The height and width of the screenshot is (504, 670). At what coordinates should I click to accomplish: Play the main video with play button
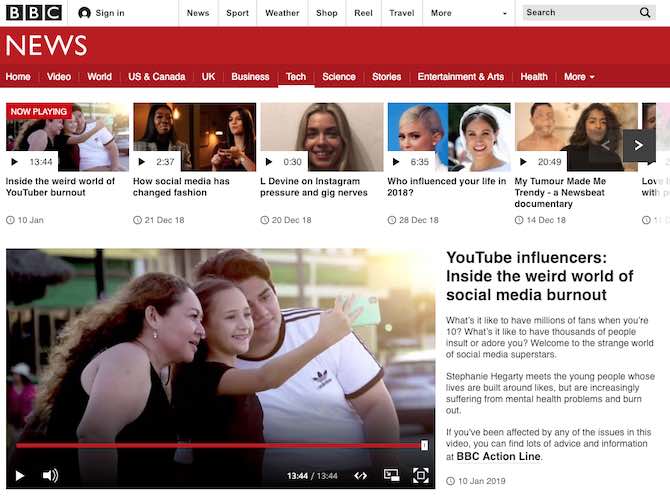point(20,475)
